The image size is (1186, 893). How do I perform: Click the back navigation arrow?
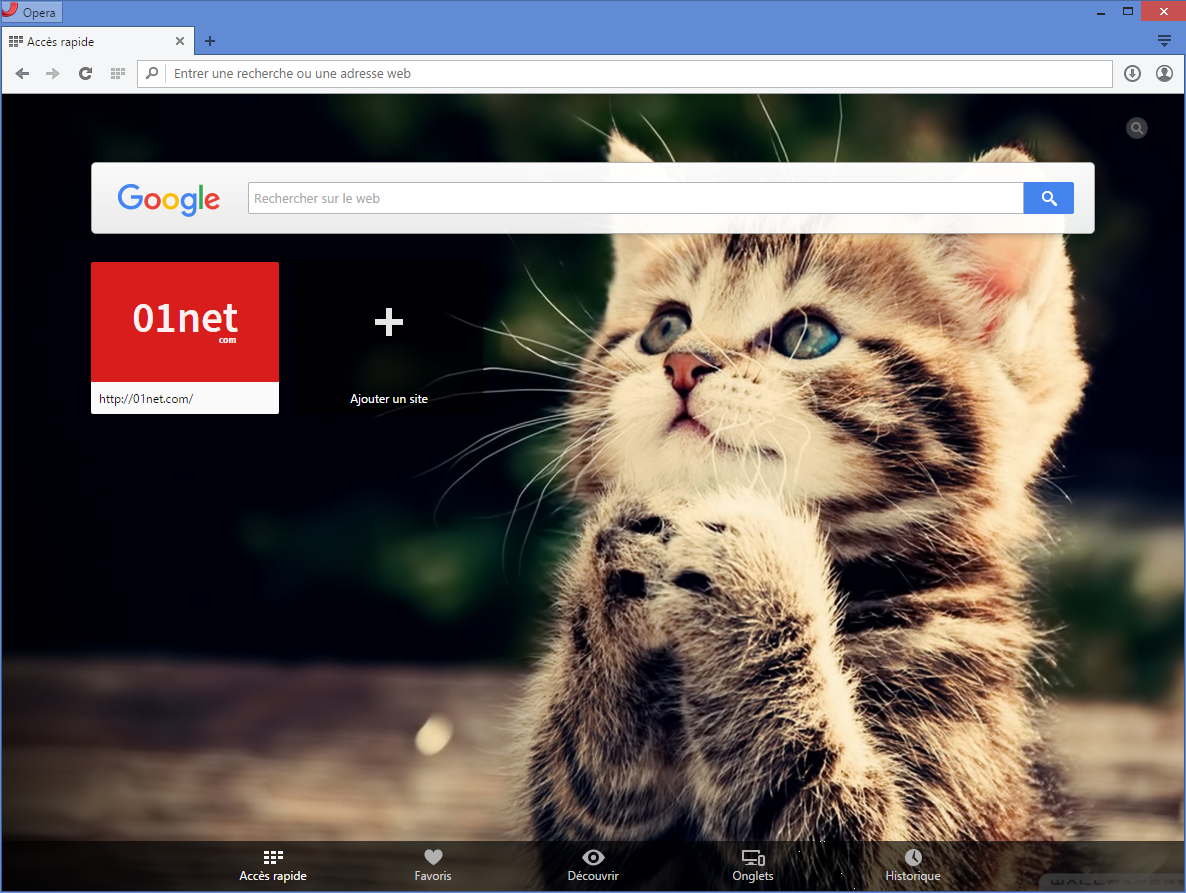pyautogui.click(x=22, y=74)
